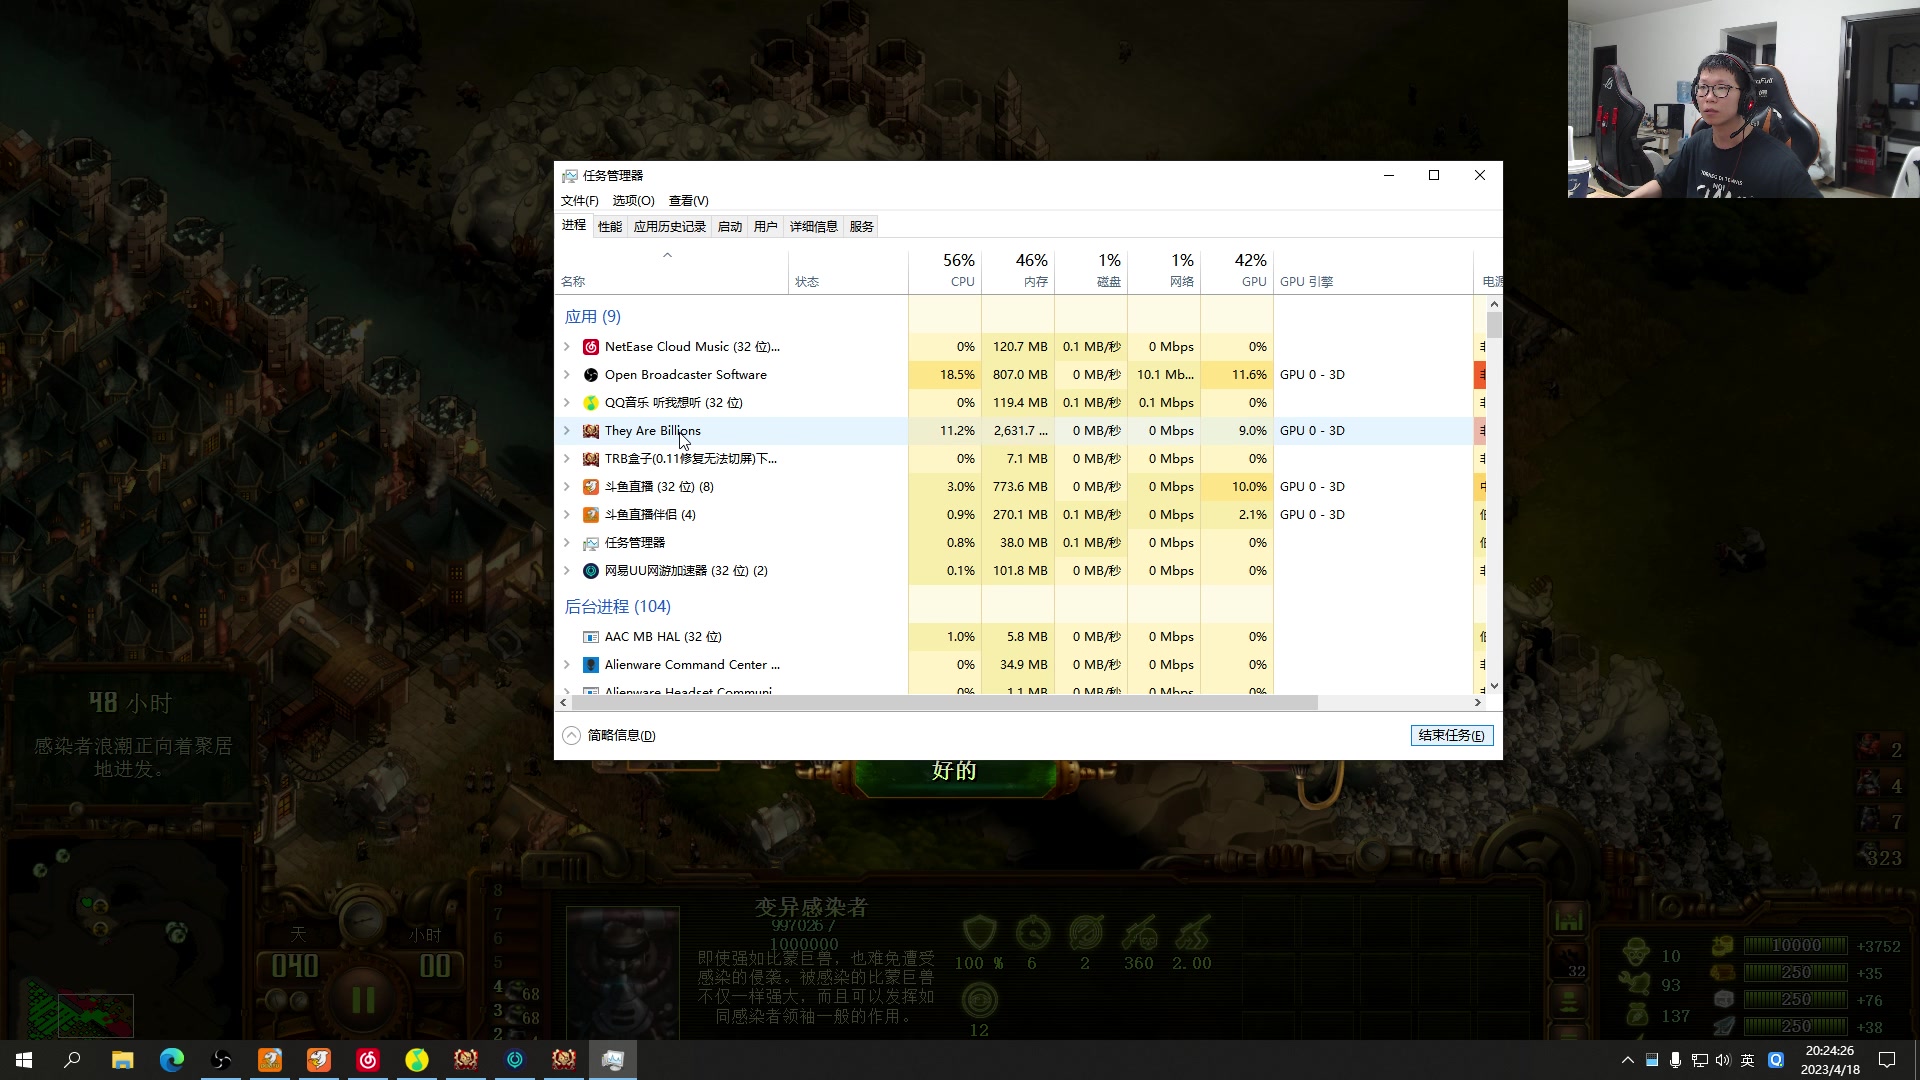This screenshot has height=1080, width=1920.
Task: Sort processes by 内存 column header
Action: pos(1018,270)
